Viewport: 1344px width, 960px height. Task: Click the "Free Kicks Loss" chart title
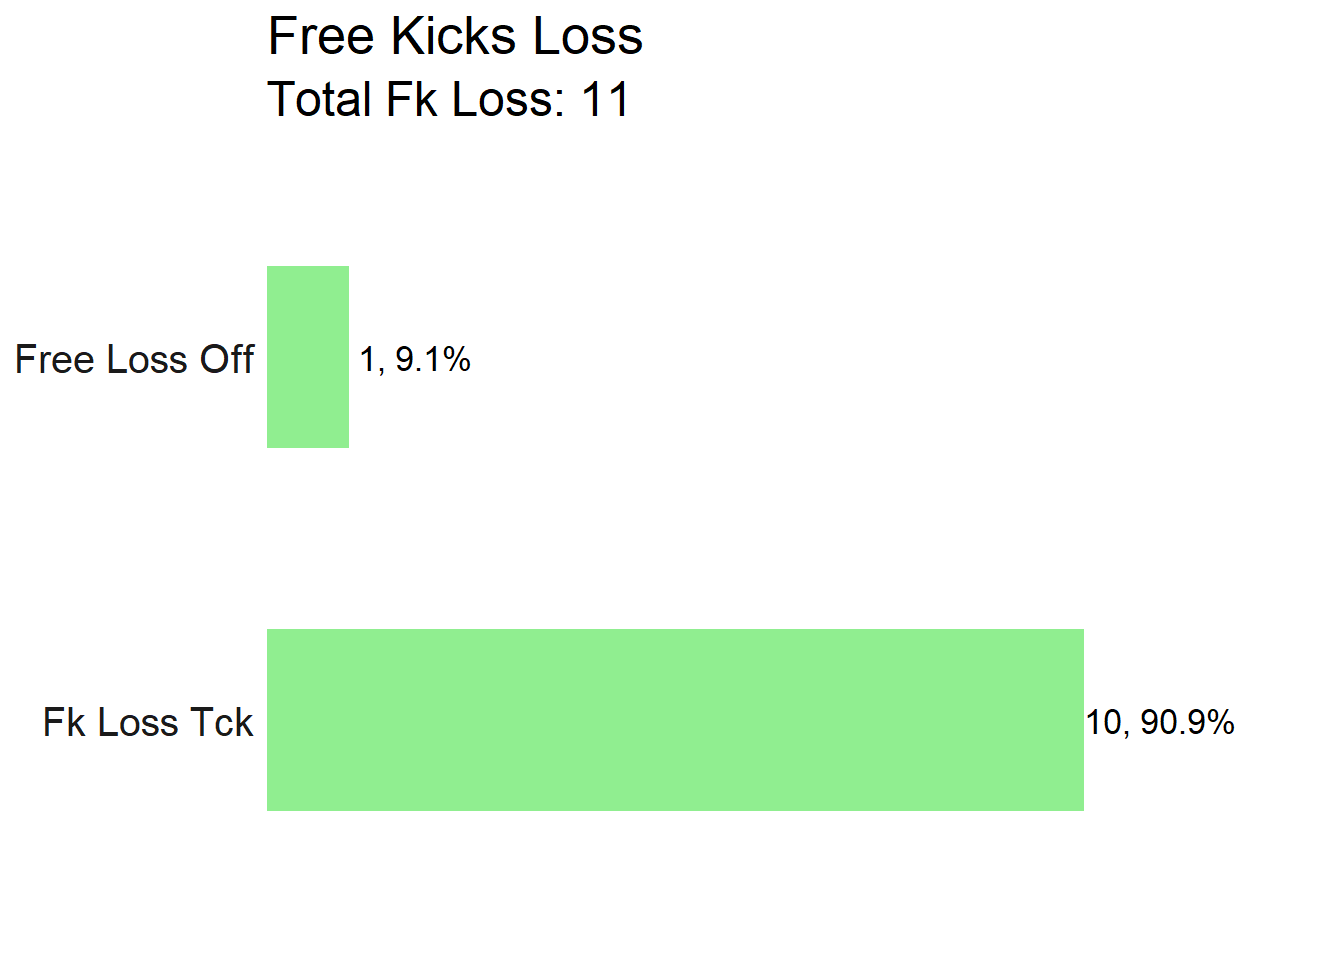coord(455,38)
